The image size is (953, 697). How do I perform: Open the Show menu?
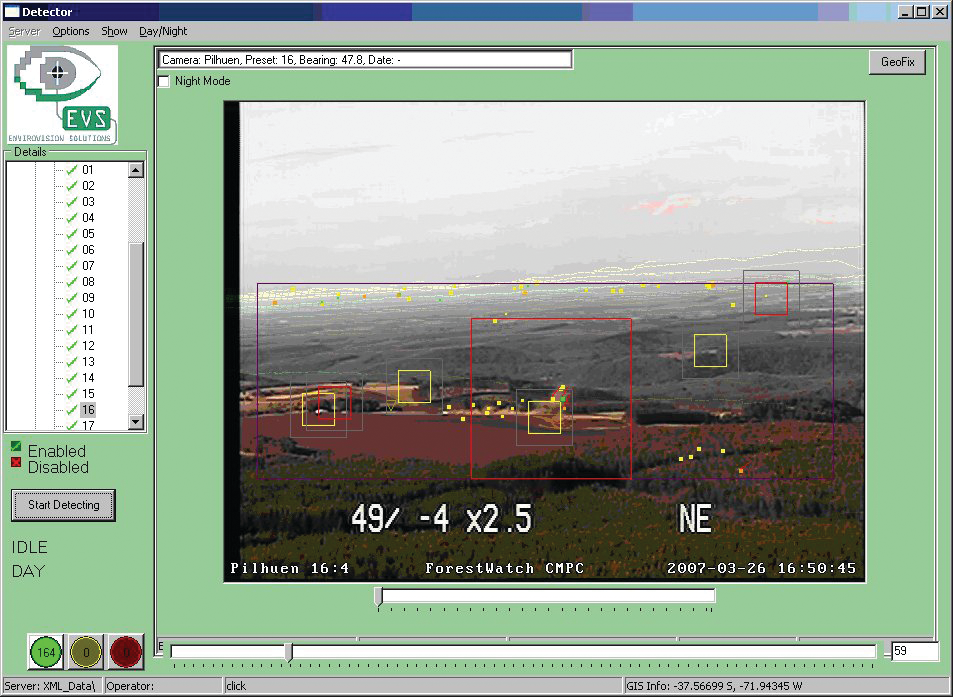[114, 31]
